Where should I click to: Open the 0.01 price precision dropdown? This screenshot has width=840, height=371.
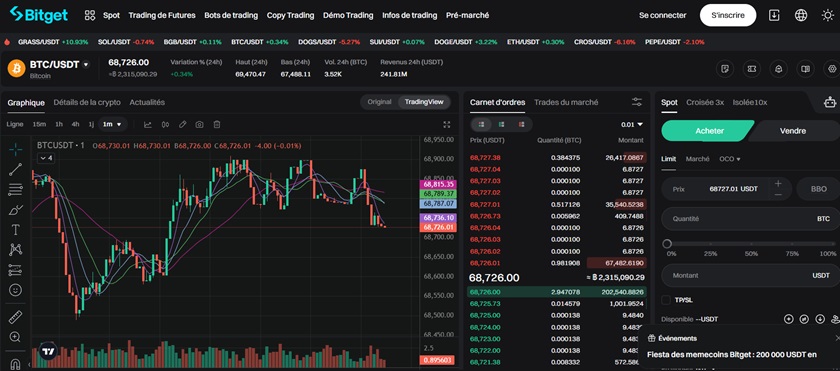click(632, 124)
